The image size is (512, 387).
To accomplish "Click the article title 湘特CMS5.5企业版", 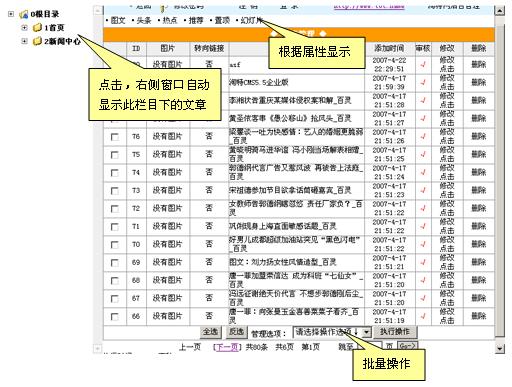I will (259, 82).
